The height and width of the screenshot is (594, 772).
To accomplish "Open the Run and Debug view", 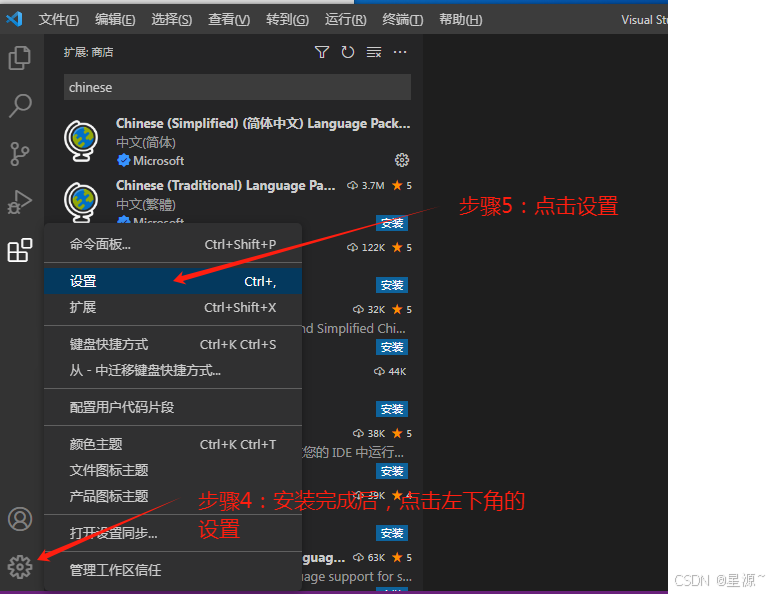I will (x=20, y=202).
